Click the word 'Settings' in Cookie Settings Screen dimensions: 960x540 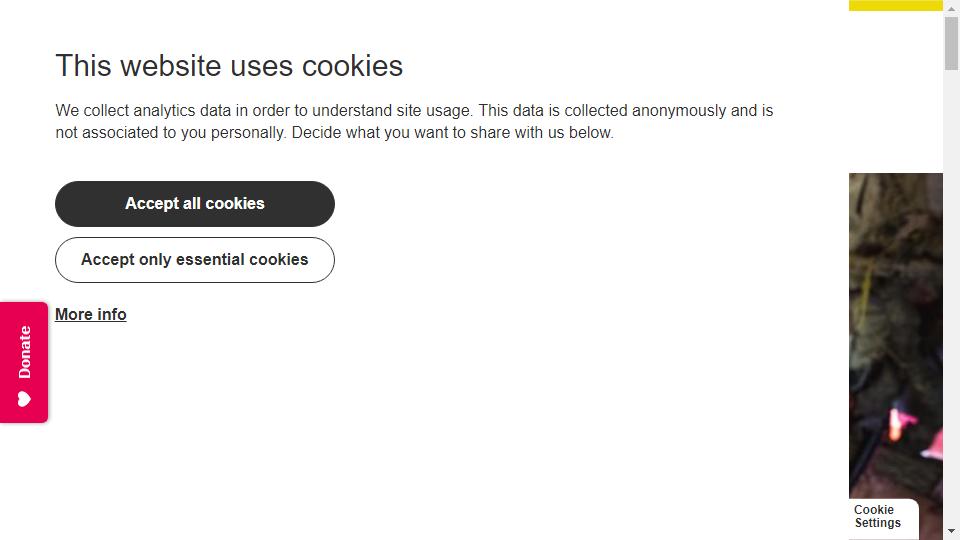[x=878, y=523]
